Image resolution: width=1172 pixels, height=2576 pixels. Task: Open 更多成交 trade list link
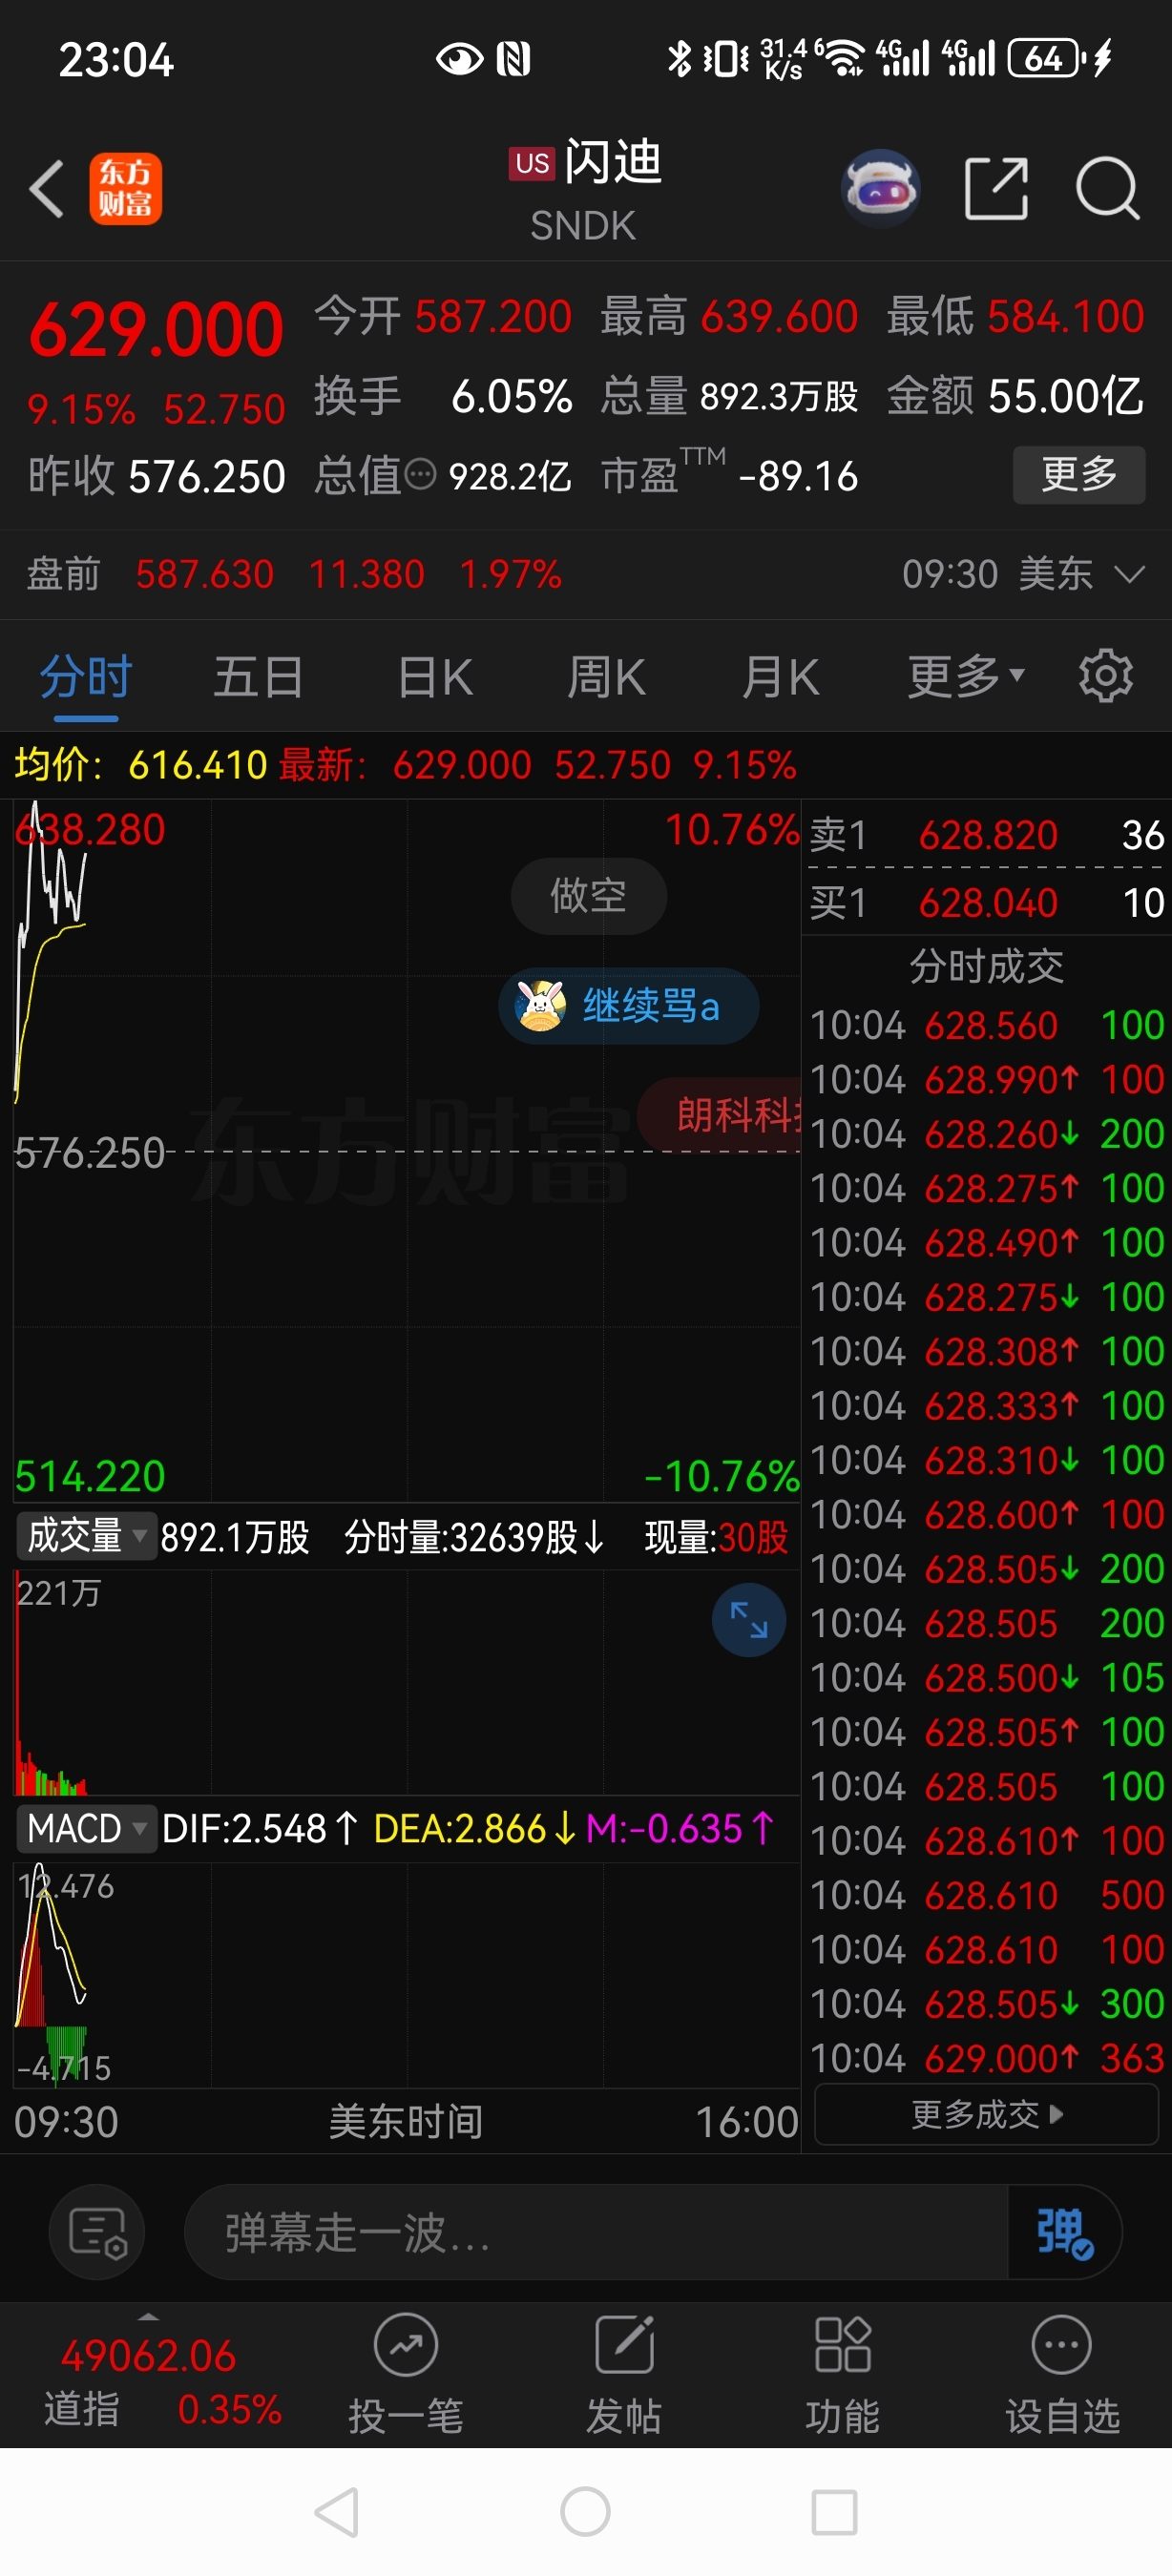pos(986,2114)
